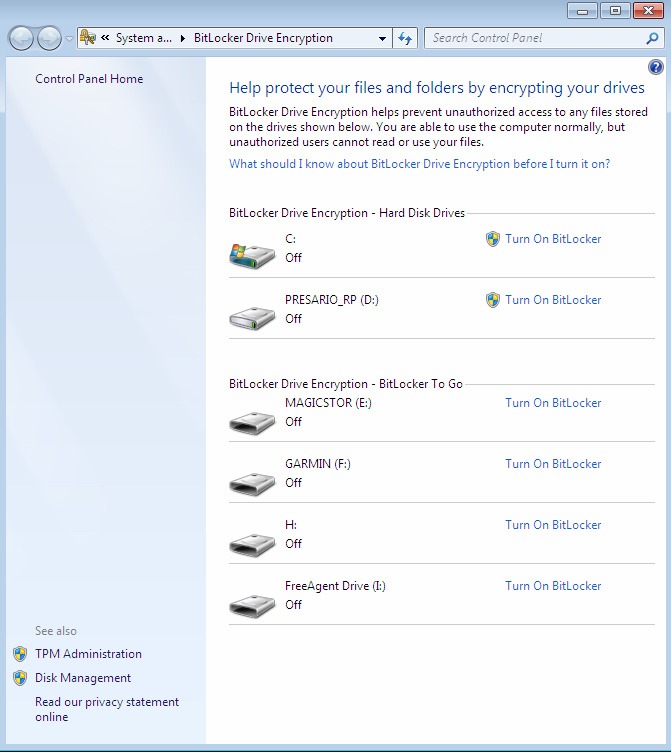The image size is (671, 752).
Task: Minimize the Control Panel window
Action: pos(582,11)
